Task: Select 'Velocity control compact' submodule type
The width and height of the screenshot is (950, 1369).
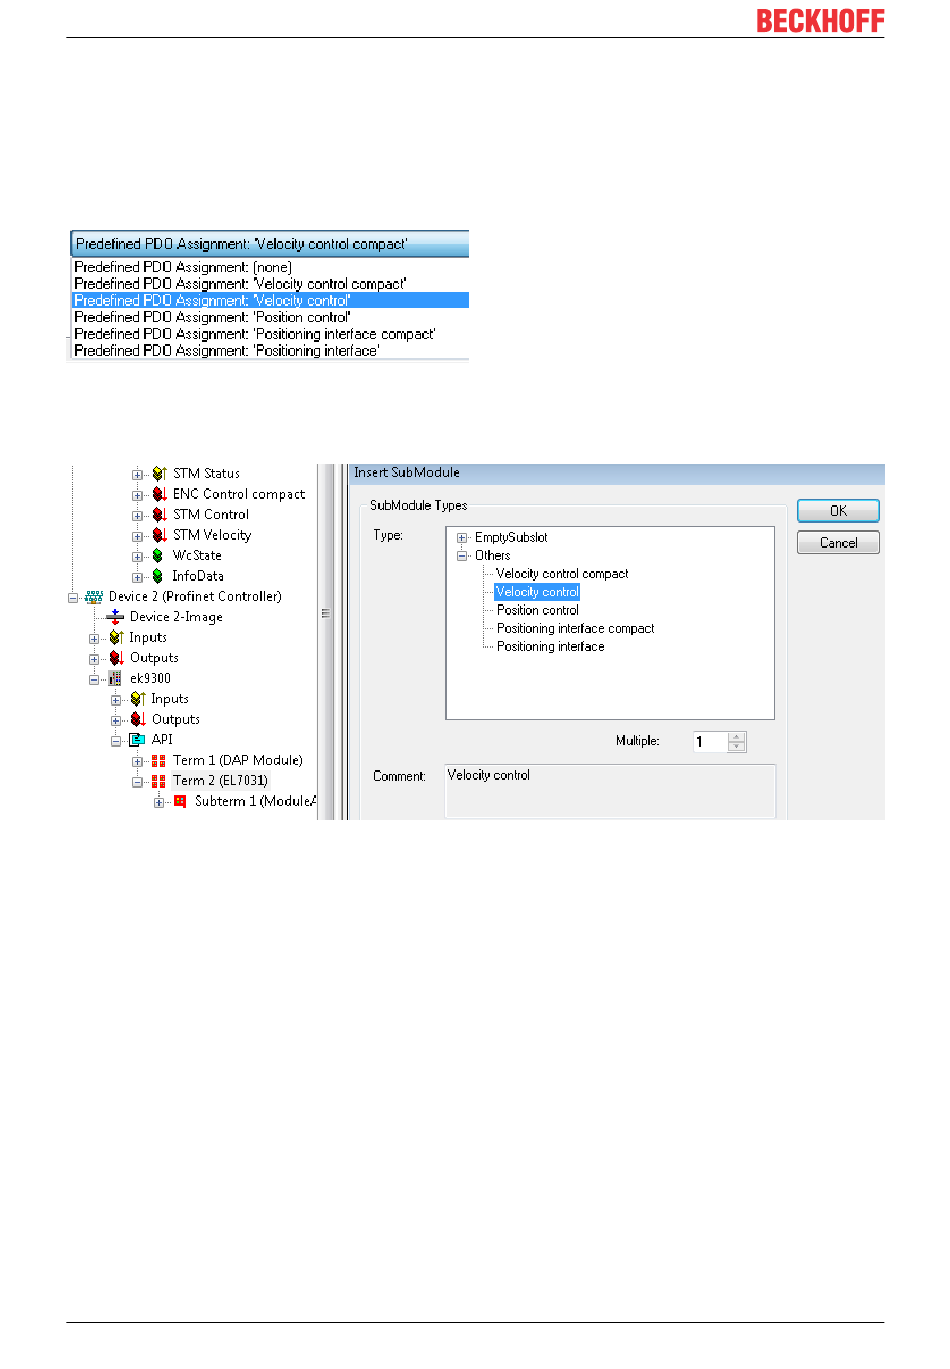Action: tap(562, 574)
